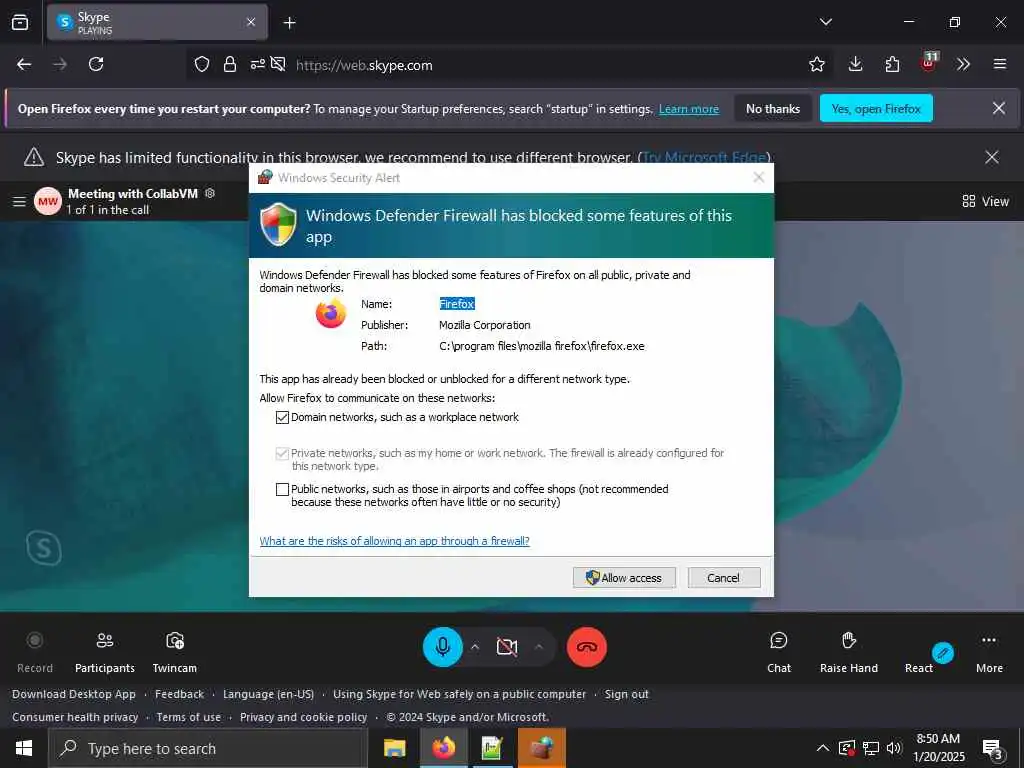Show more toolbar tools overflow chevron

pyautogui.click(x=963, y=64)
